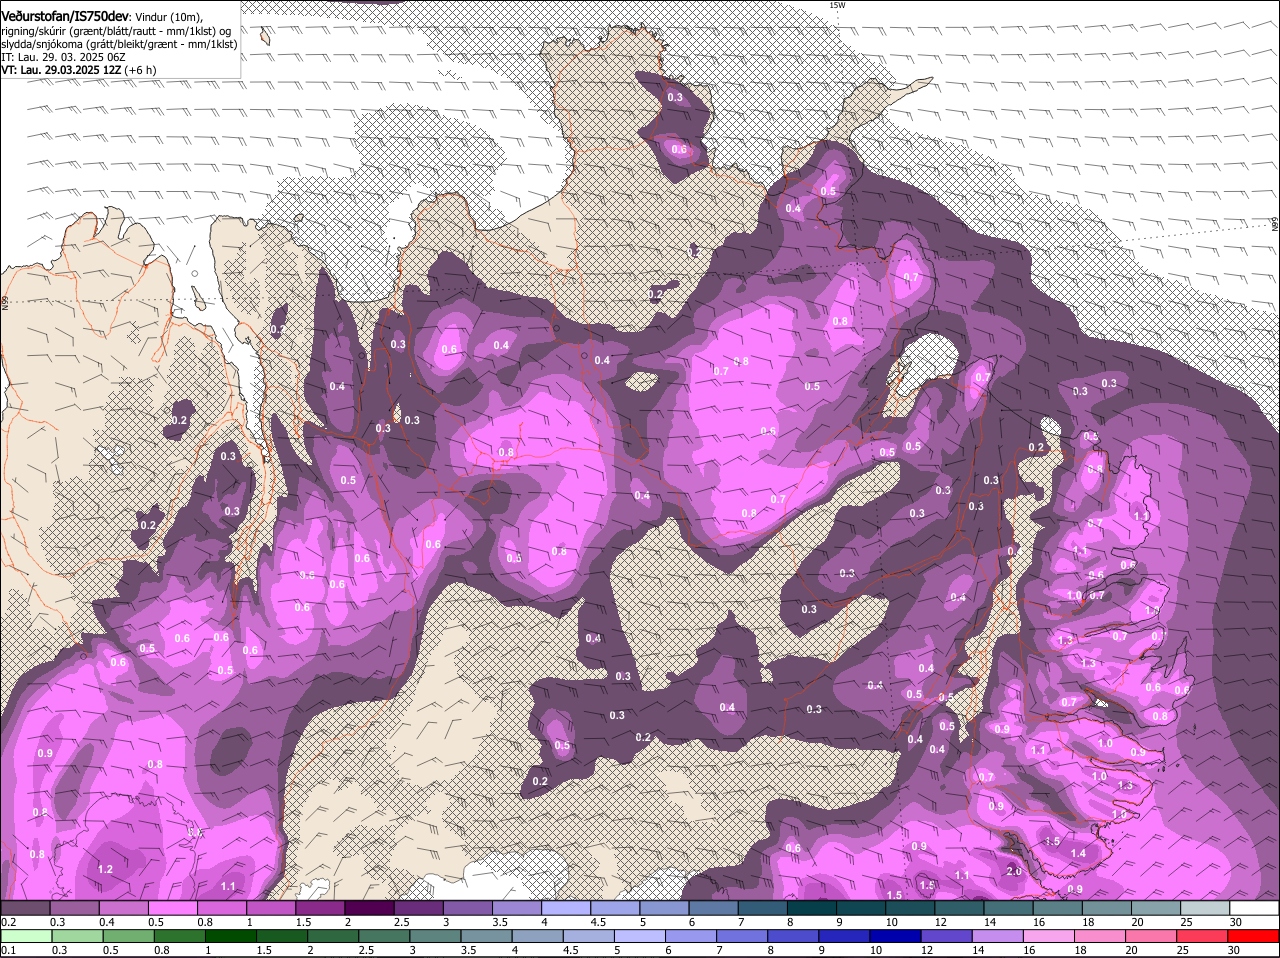
Task: Click the lower legend swatch starting at 25
Action: pos(1204,936)
